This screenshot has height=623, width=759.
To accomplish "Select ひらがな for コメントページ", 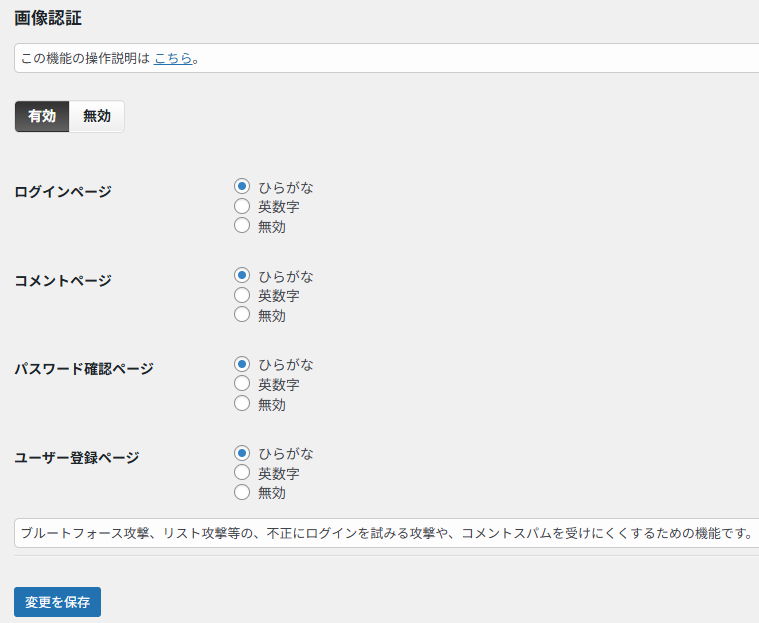I will click(241, 275).
